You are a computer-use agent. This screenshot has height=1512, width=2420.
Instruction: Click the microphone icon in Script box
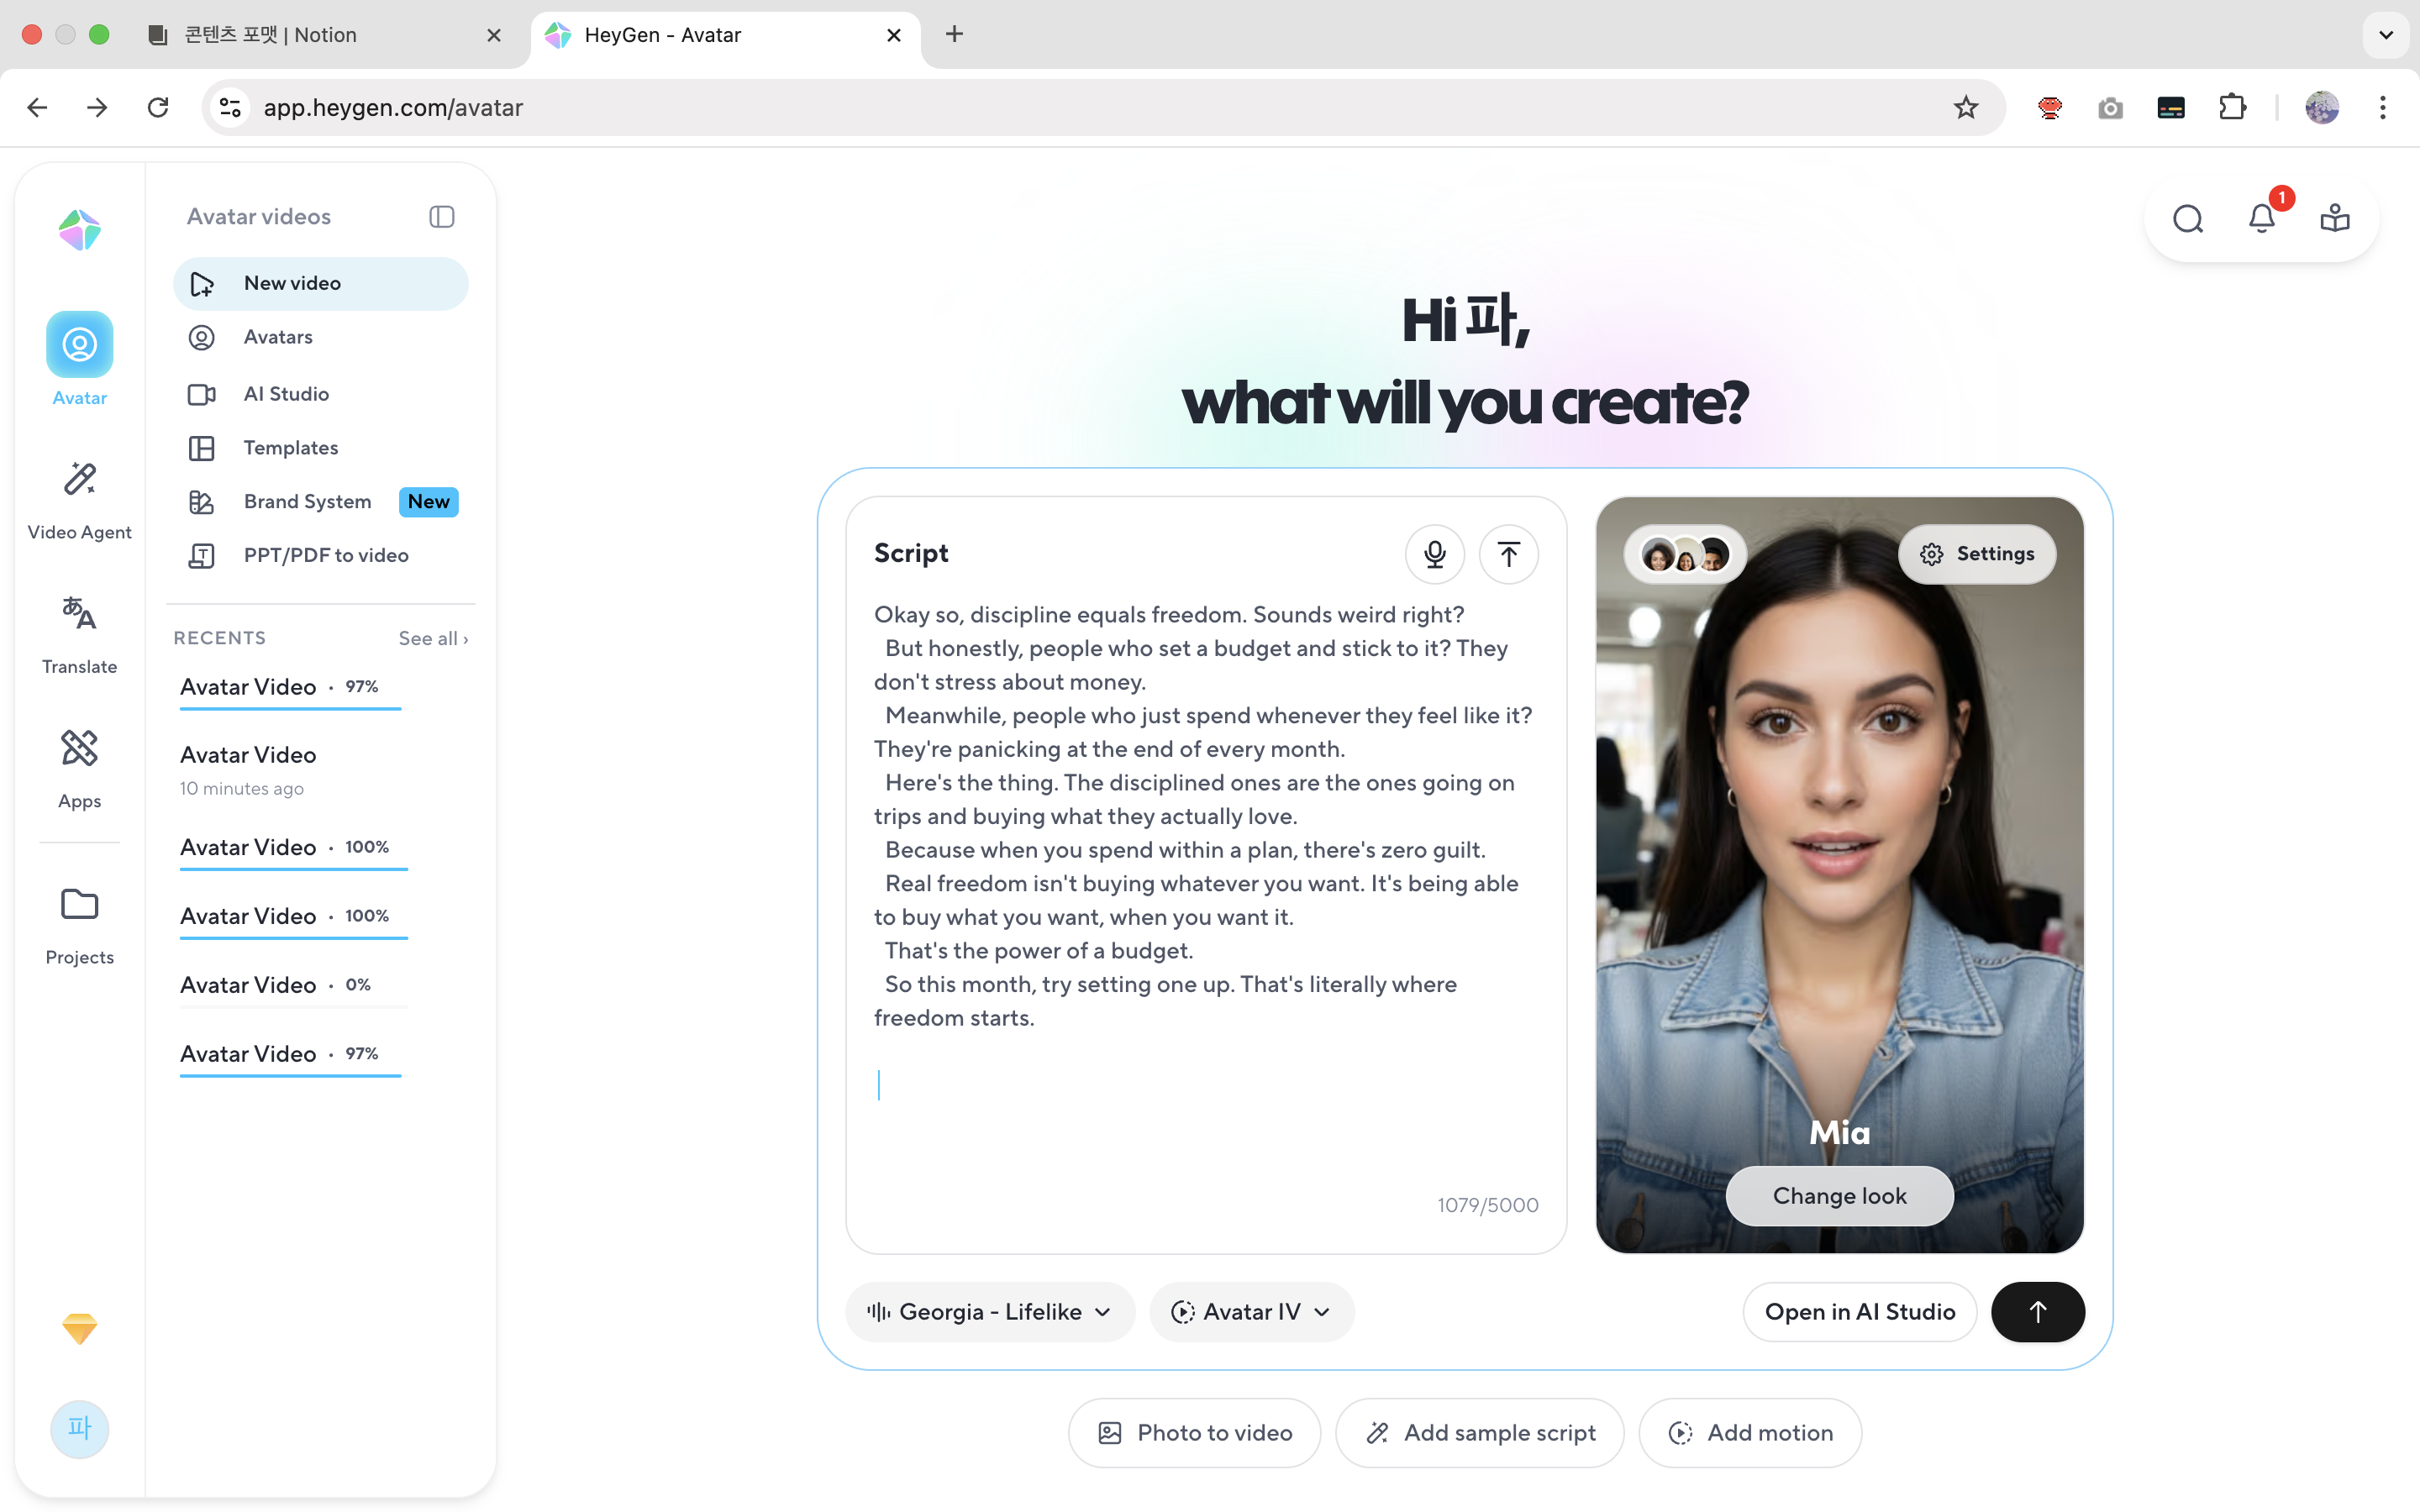[x=1434, y=554]
